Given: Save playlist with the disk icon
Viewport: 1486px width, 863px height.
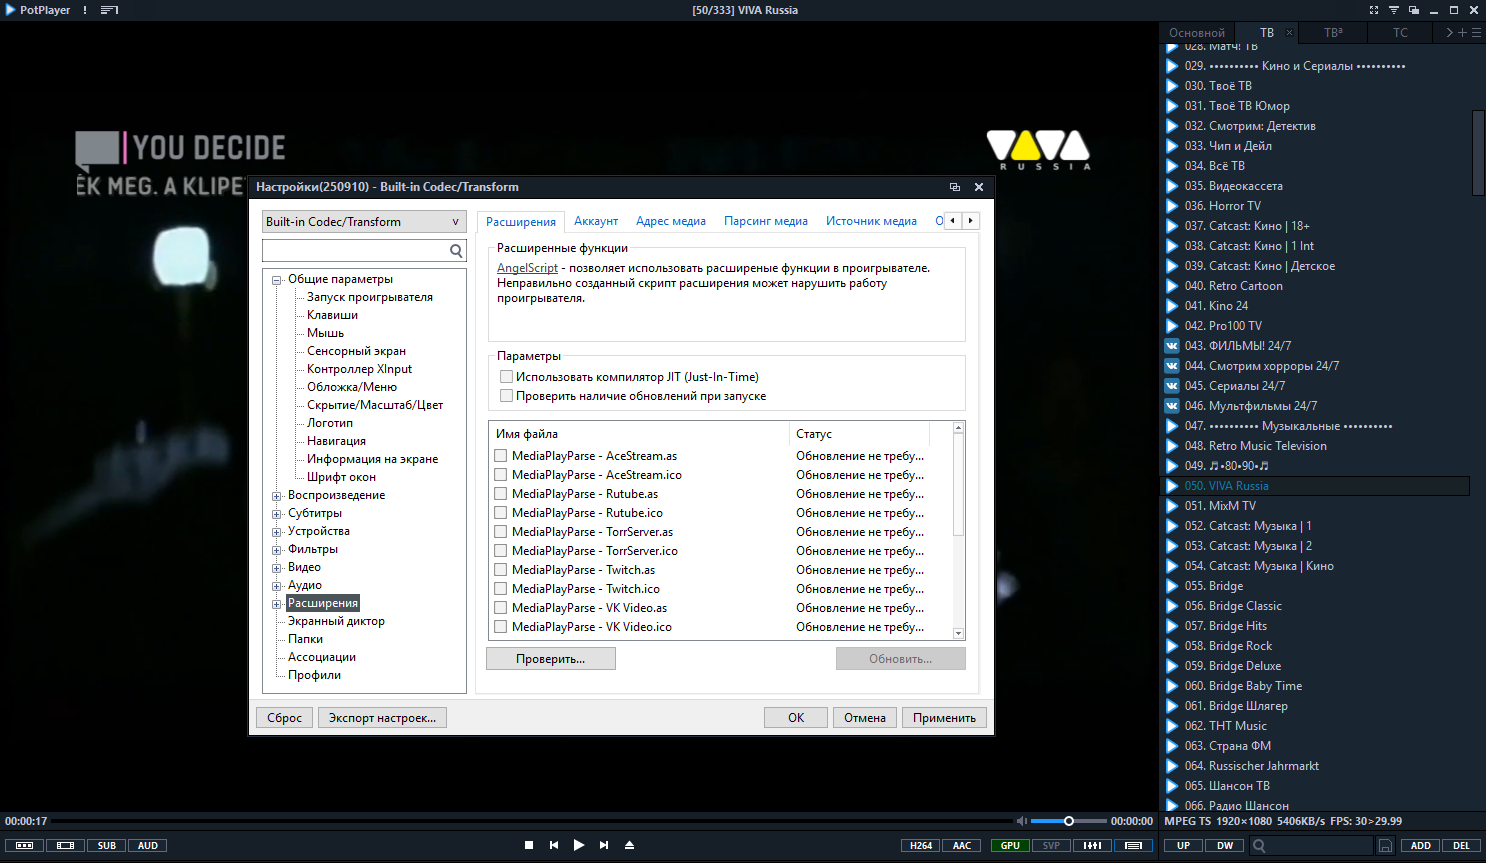Looking at the screenshot, I should (x=1386, y=846).
